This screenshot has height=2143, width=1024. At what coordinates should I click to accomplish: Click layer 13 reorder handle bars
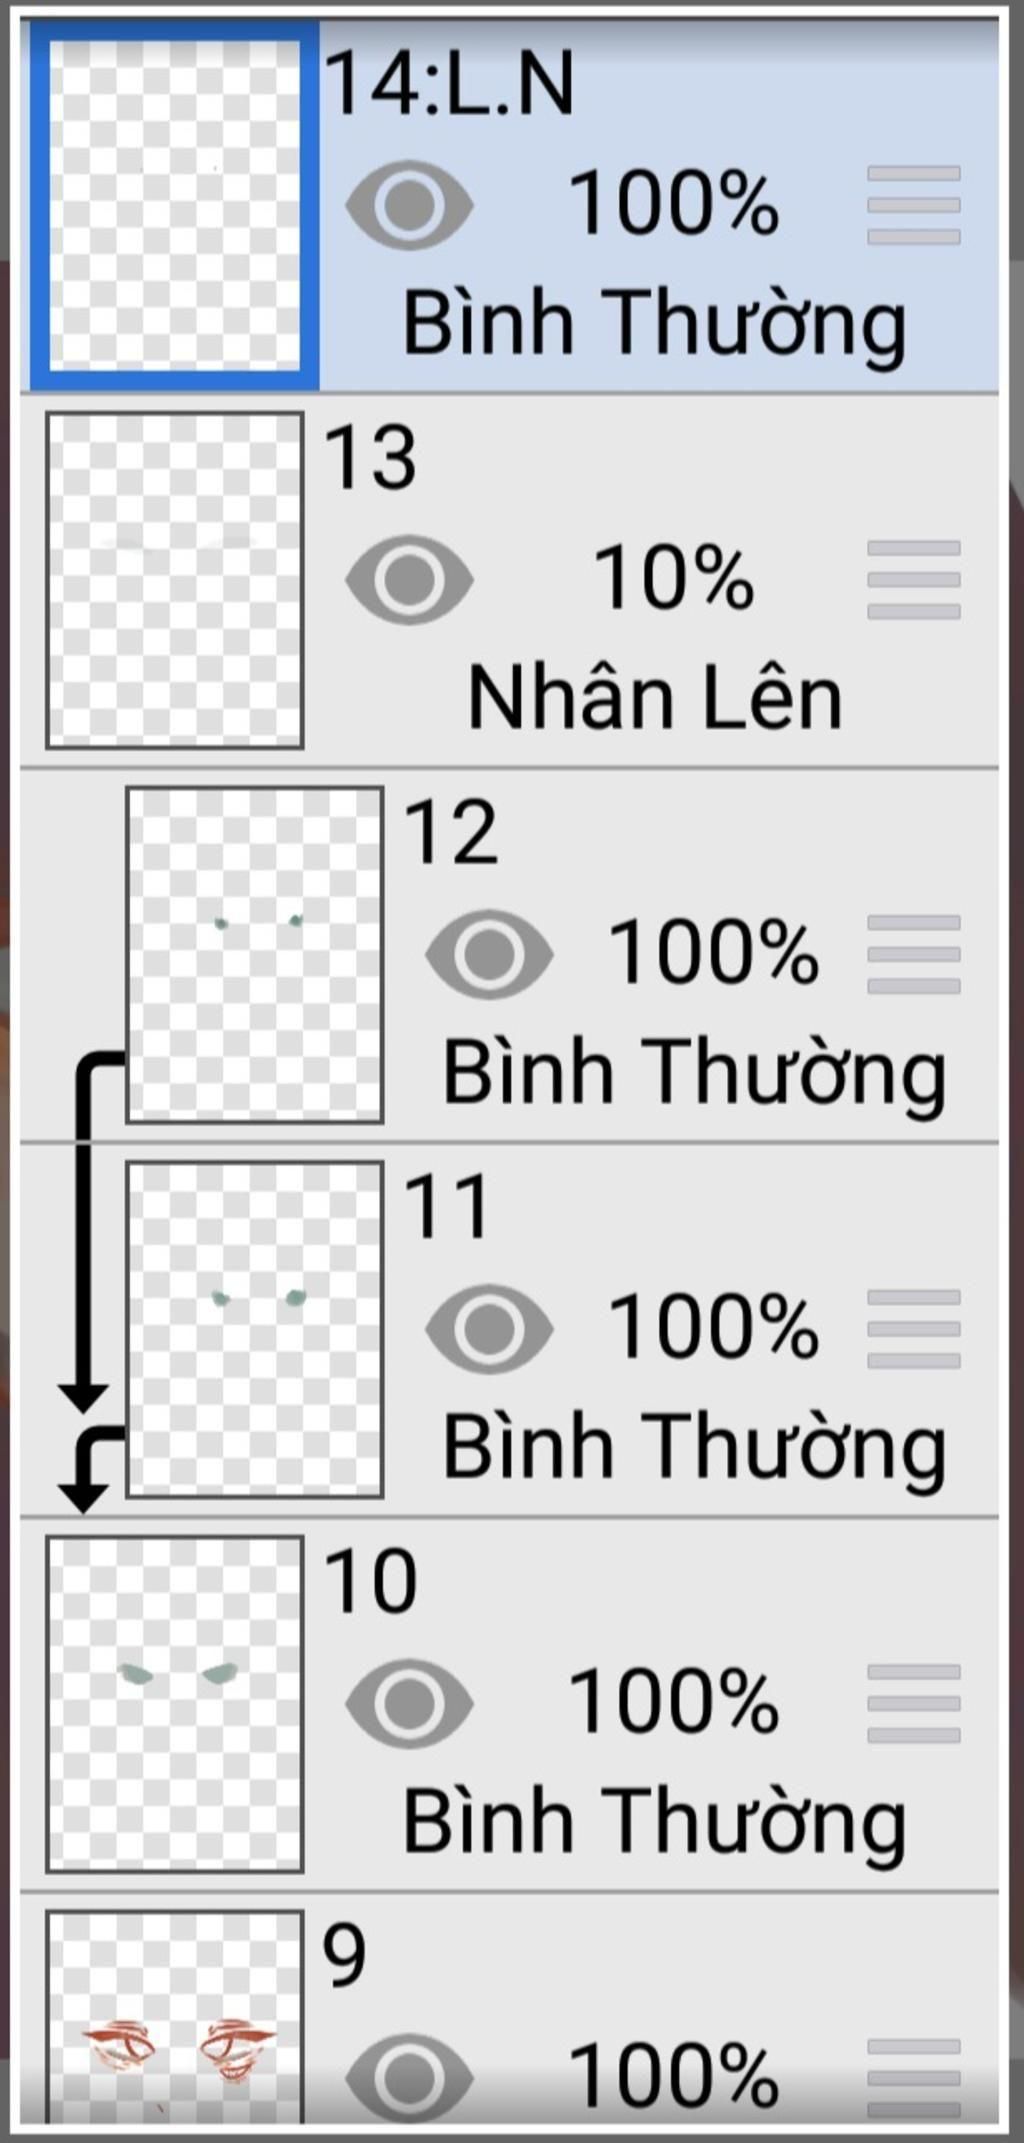914,580
